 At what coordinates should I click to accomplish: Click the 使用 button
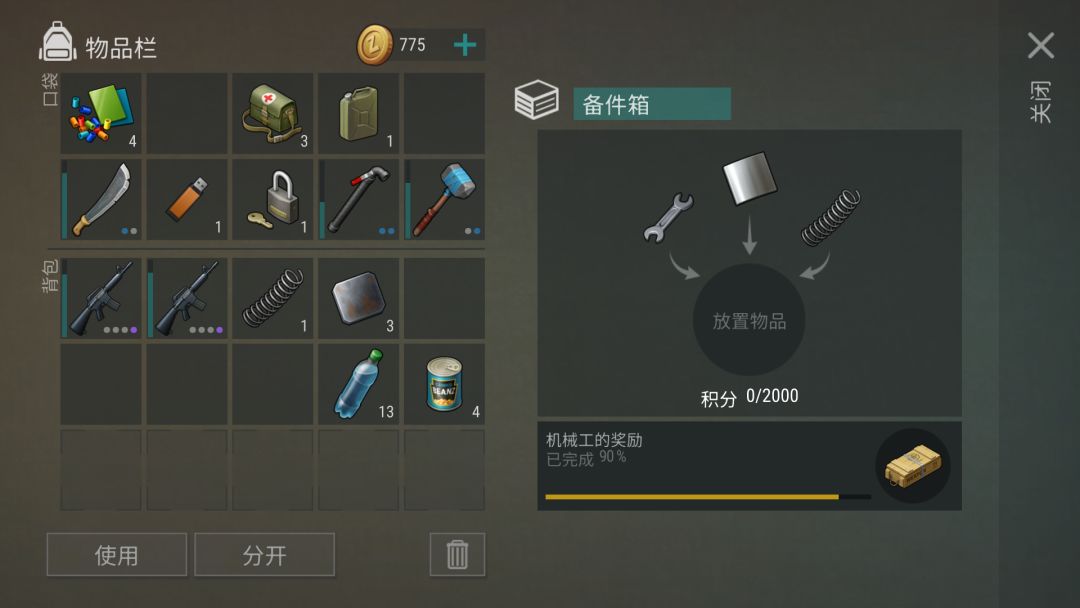tap(116, 554)
